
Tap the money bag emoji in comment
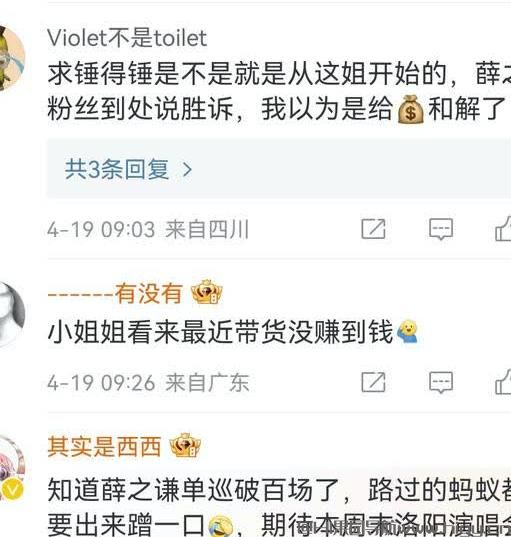coord(410,109)
